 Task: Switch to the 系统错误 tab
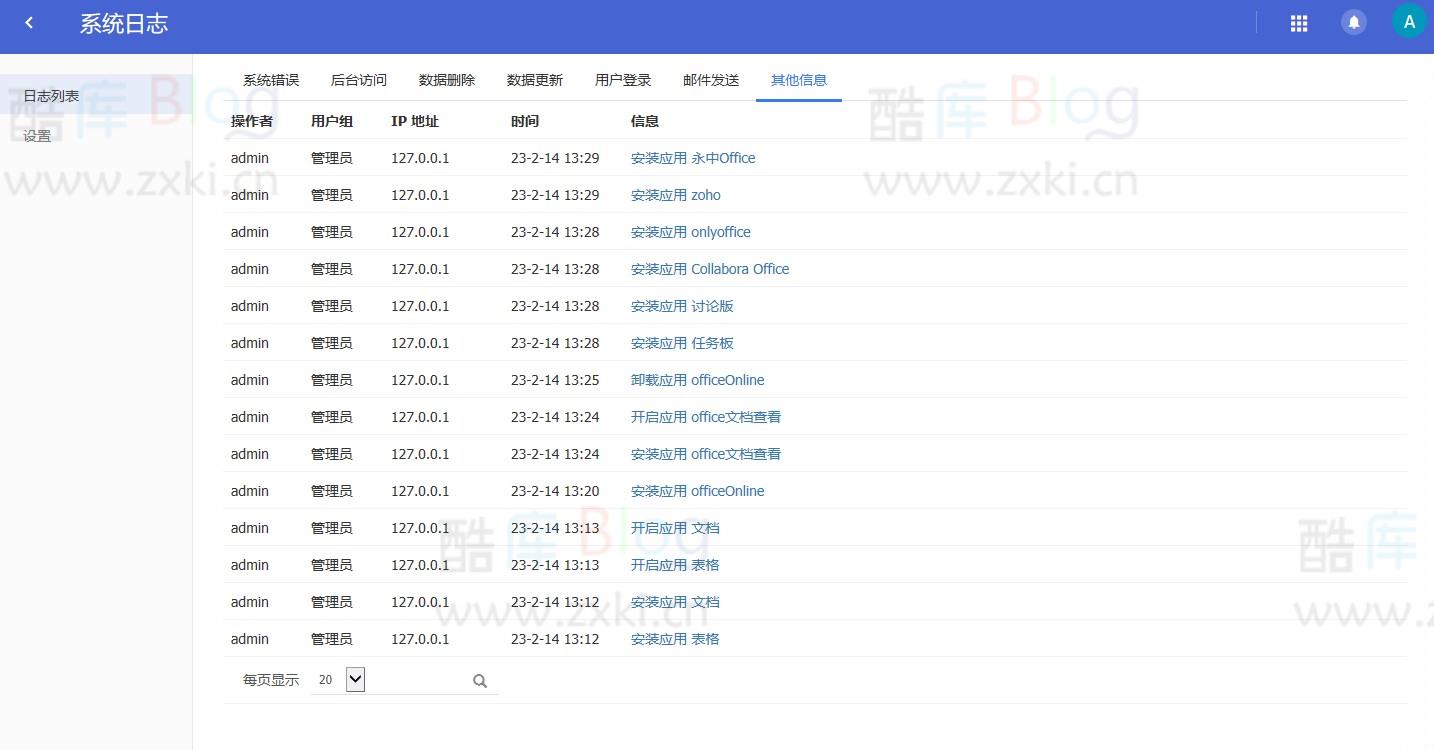pyautogui.click(x=270, y=80)
